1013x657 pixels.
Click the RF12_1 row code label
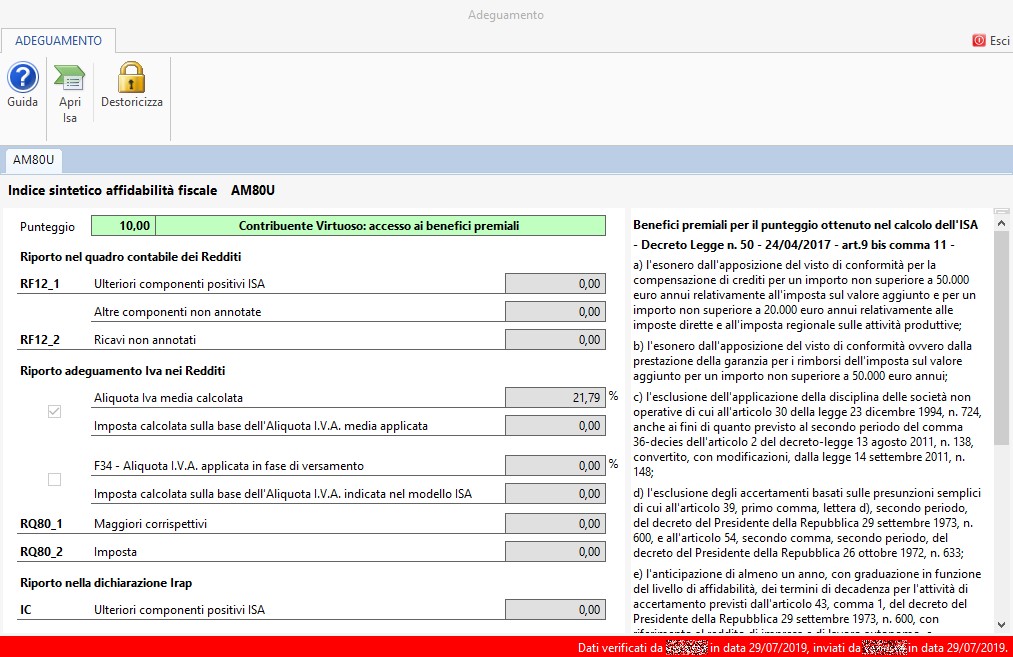pyautogui.click(x=40, y=284)
